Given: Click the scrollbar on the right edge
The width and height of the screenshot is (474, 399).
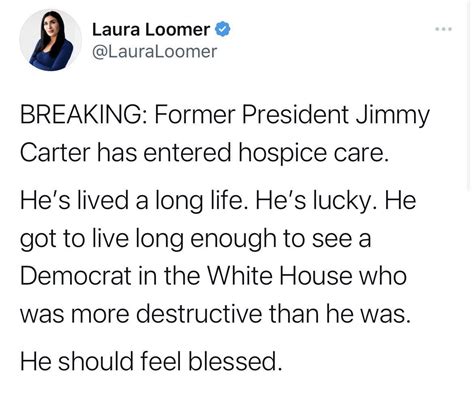Looking at the screenshot, I should pos(469,95).
